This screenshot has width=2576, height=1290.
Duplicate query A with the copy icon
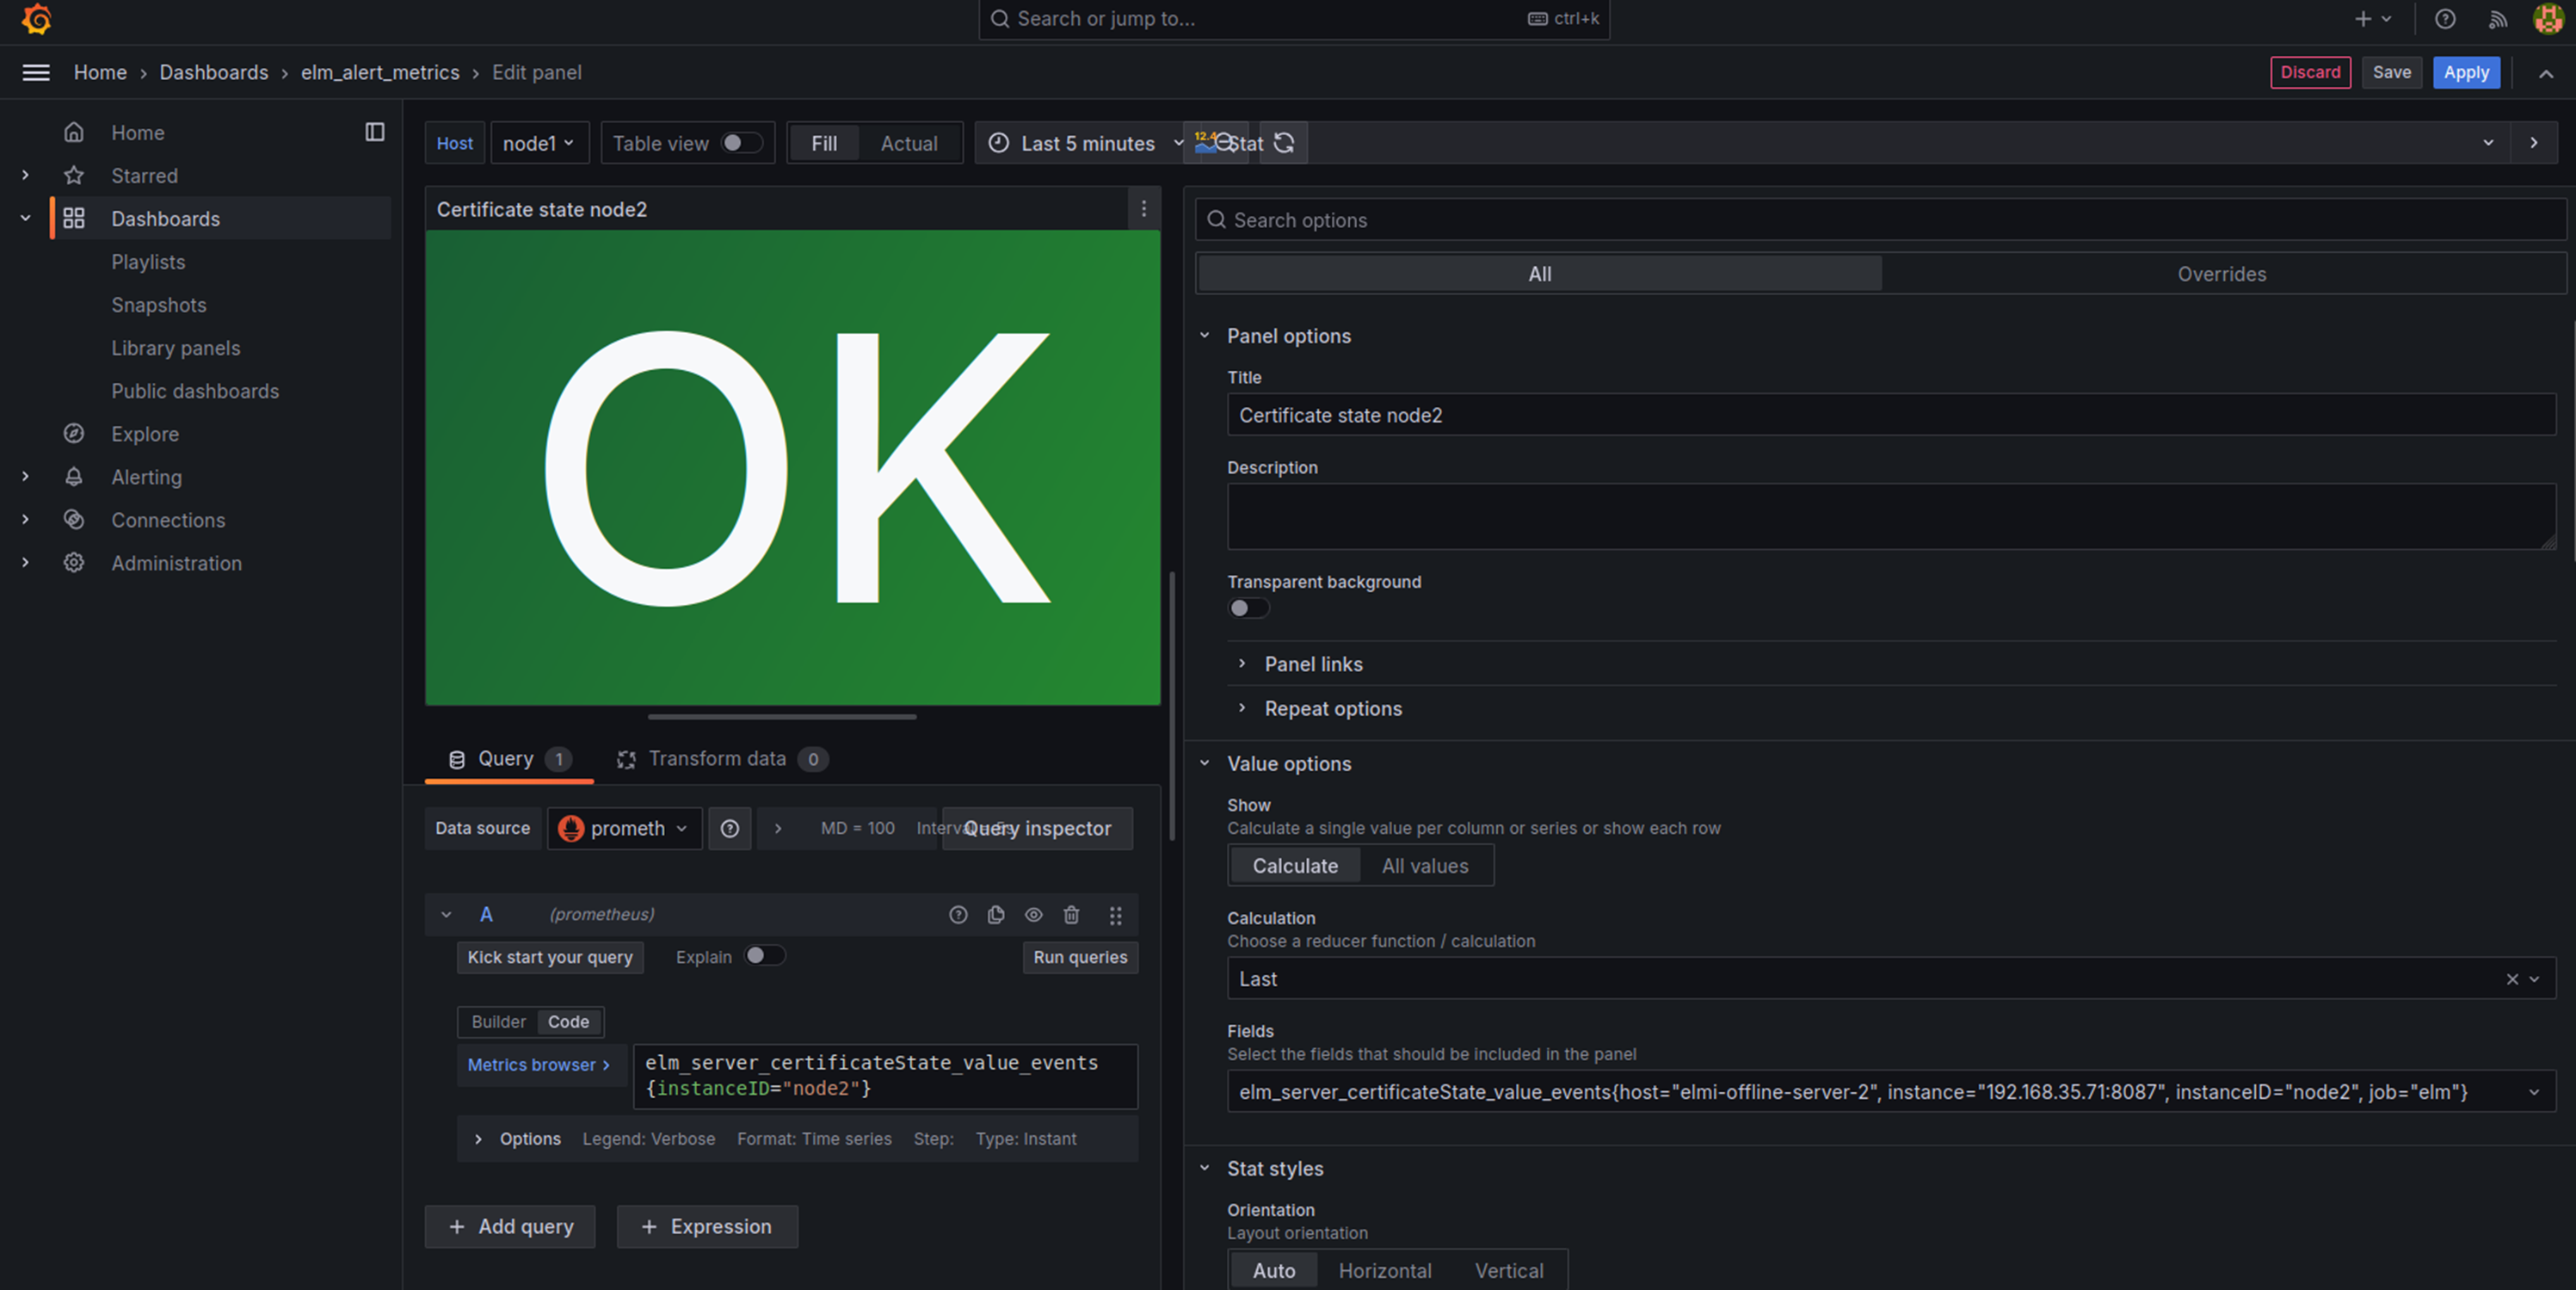[996, 915]
